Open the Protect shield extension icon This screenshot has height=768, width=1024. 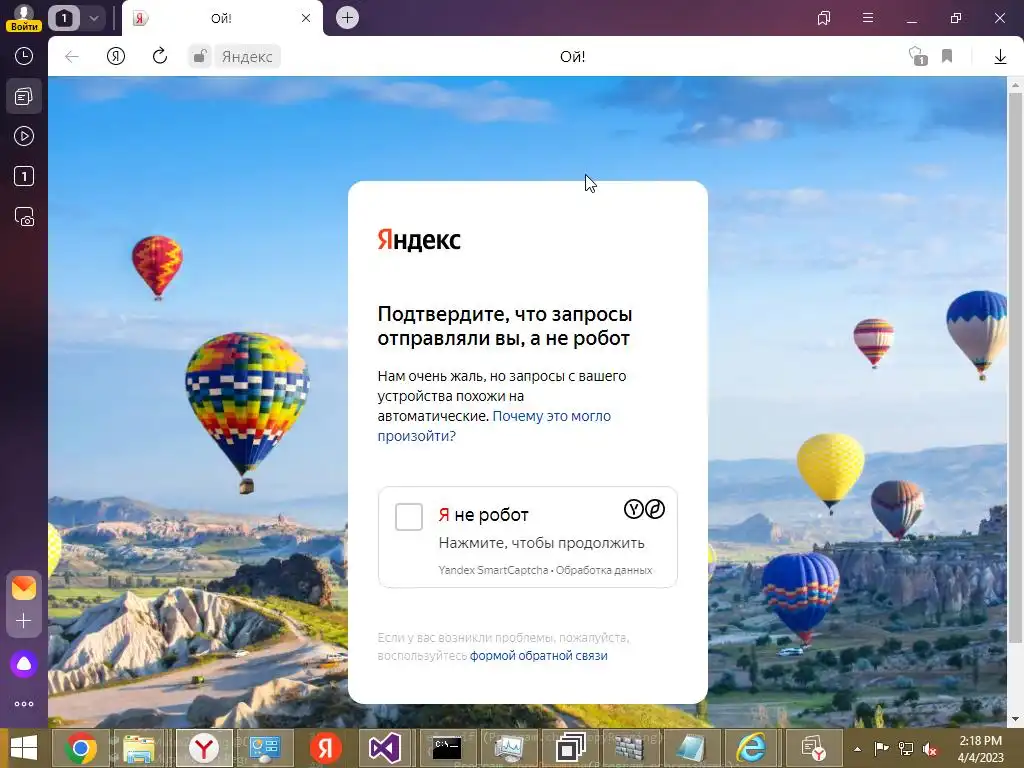click(918, 56)
